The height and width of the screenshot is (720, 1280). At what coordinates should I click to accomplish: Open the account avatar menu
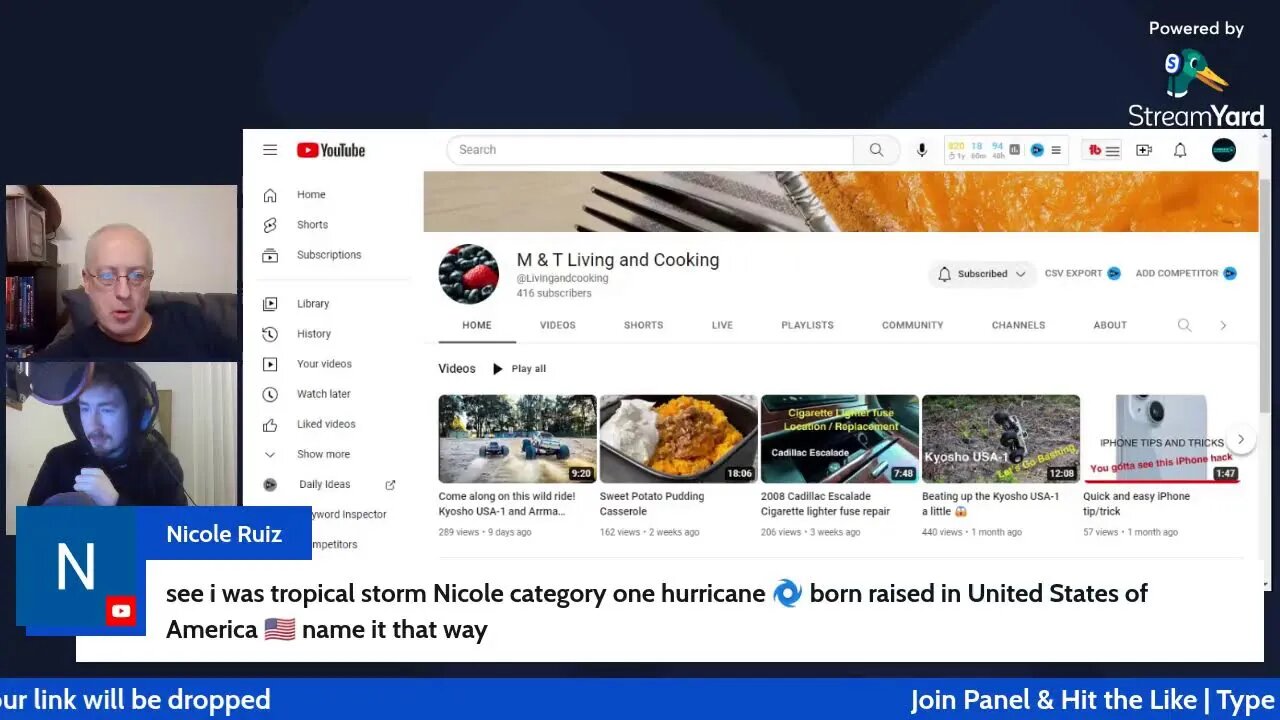click(1224, 150)
